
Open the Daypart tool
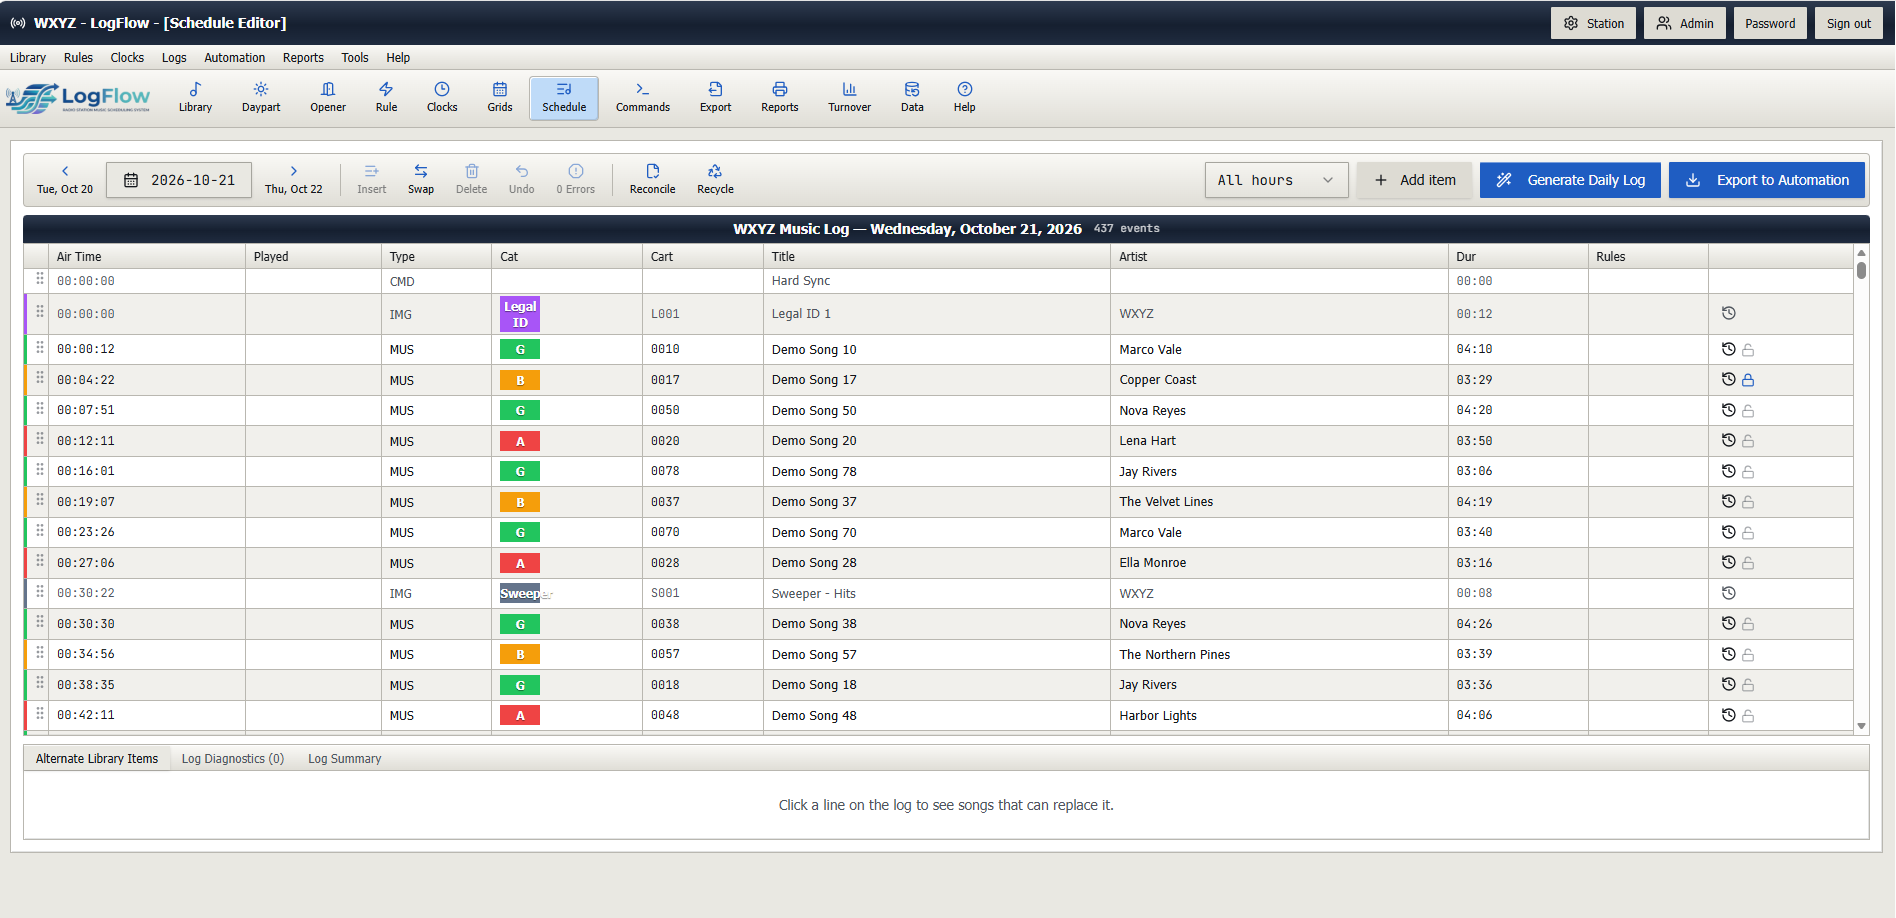261,98
